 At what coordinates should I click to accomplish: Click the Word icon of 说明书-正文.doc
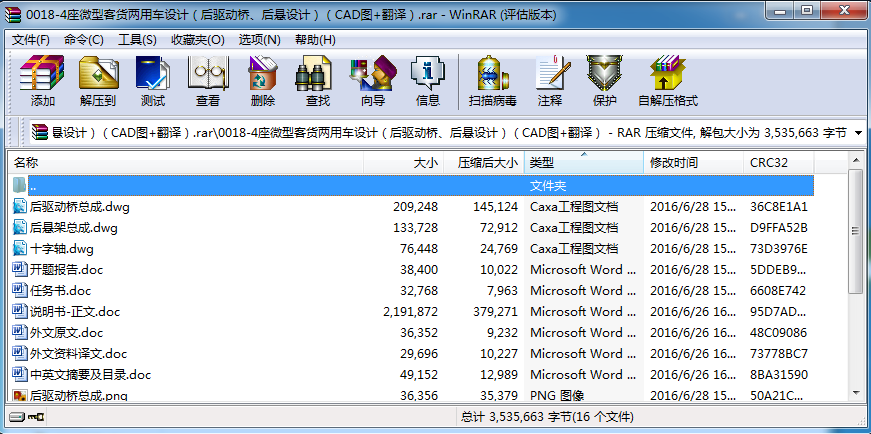(20, 311)
